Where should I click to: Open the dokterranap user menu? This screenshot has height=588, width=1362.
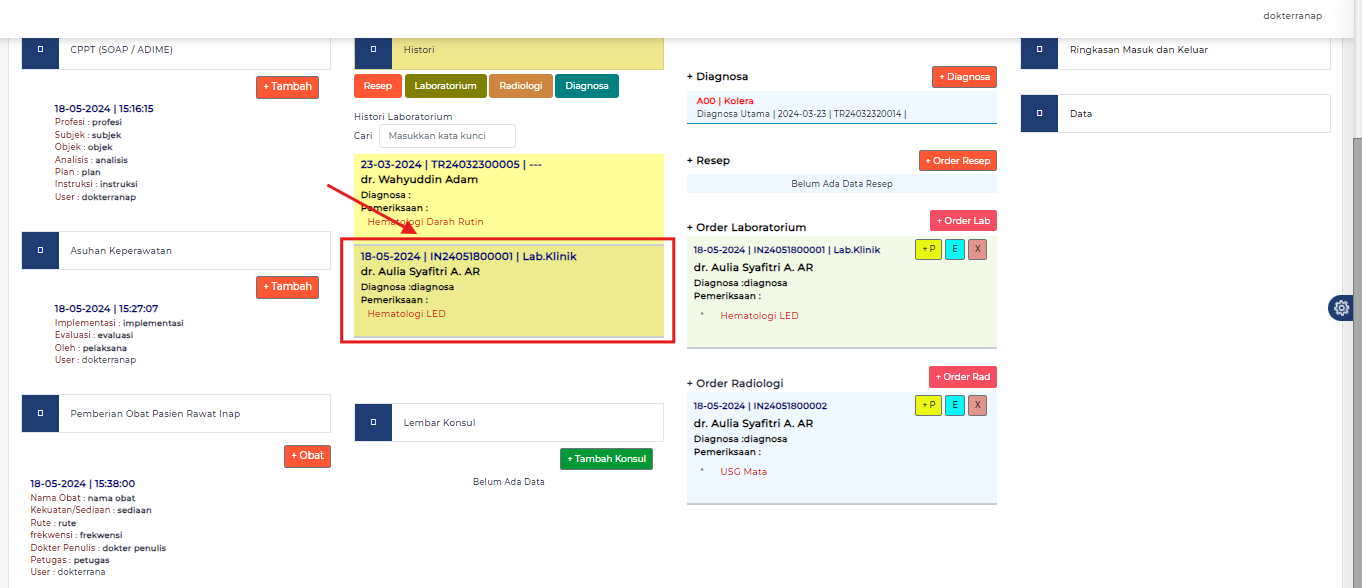1292,16
